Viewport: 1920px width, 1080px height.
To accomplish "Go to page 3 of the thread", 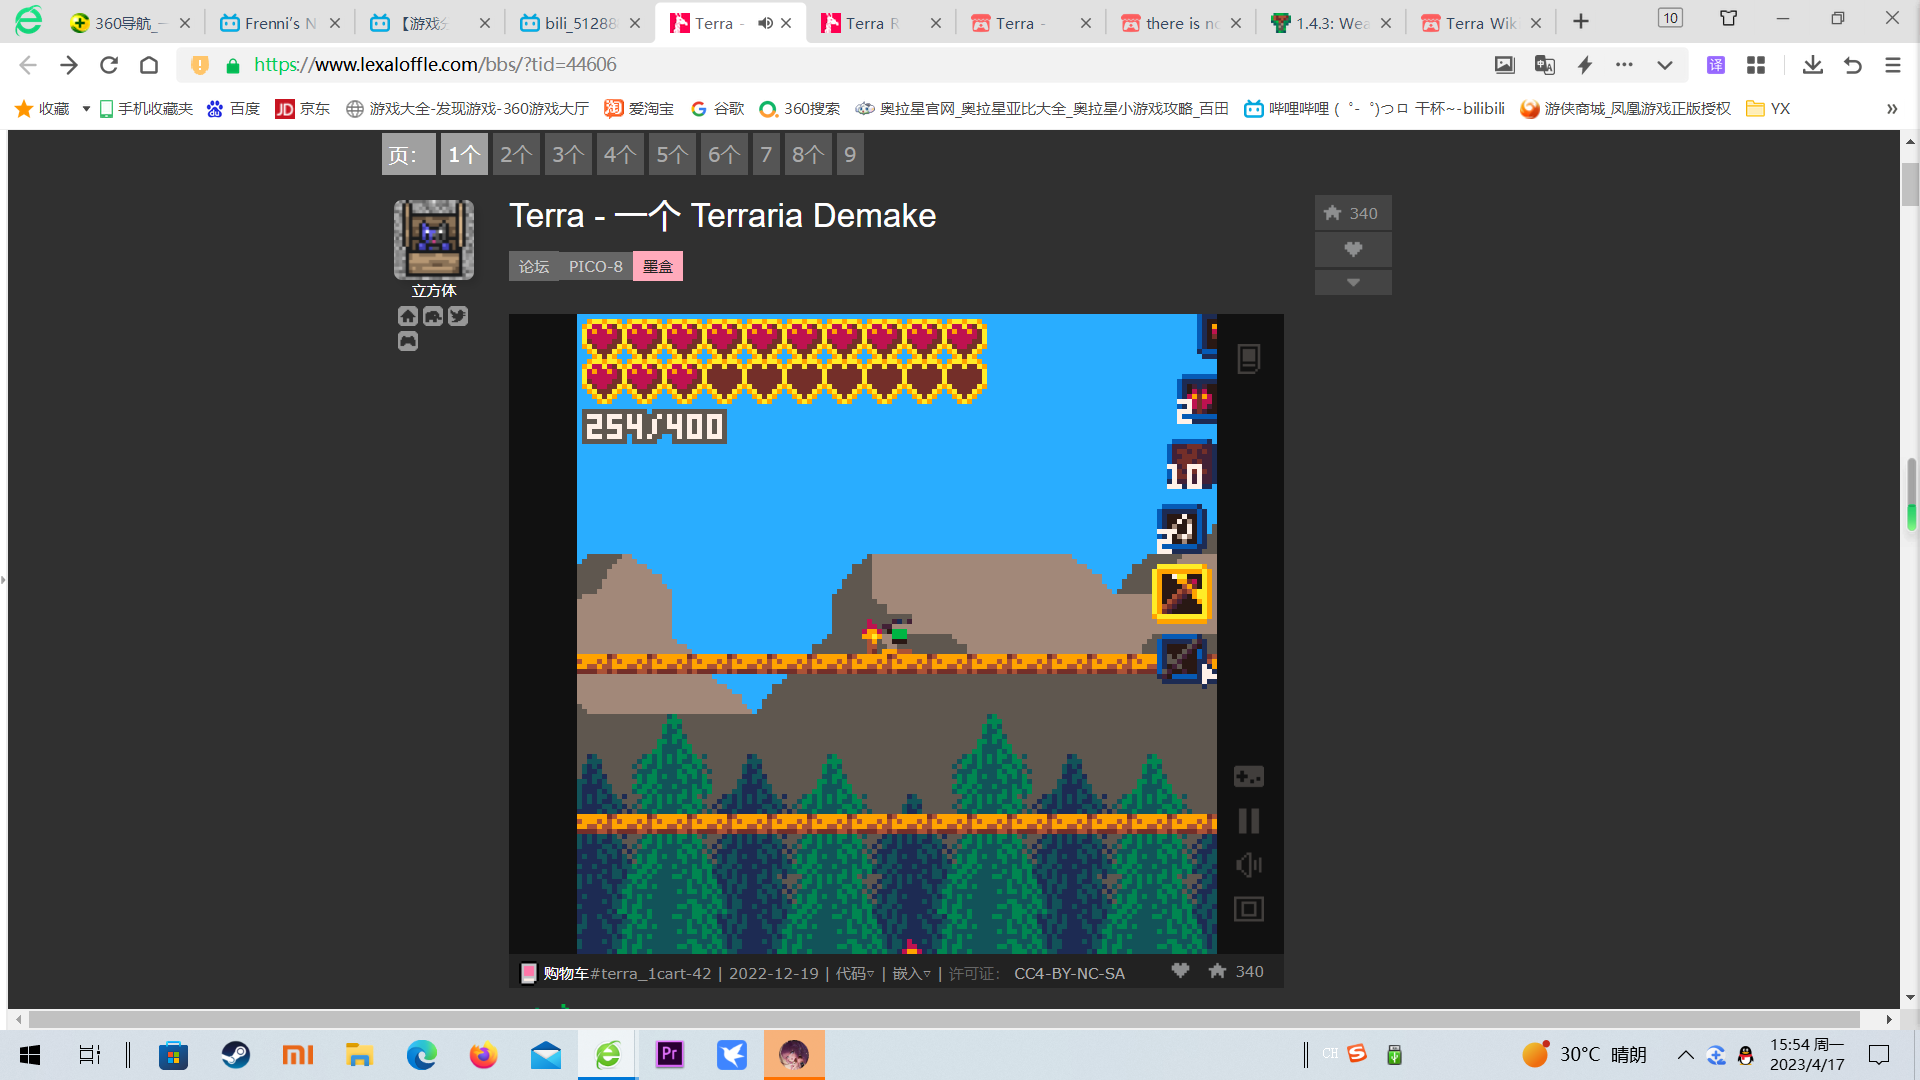I will pos(568,154).
